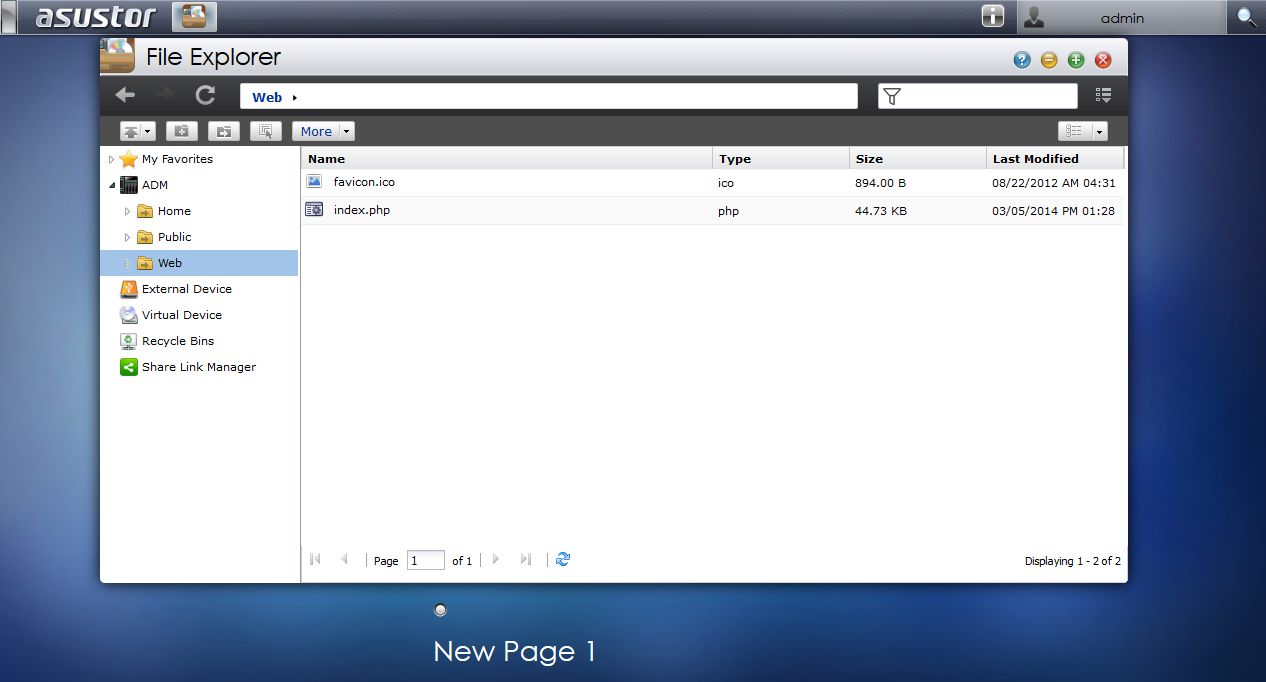Viewport: 1266px width, 682px height.
Task: Create a new folder with the toolbar icon
Action: point(182,131)
